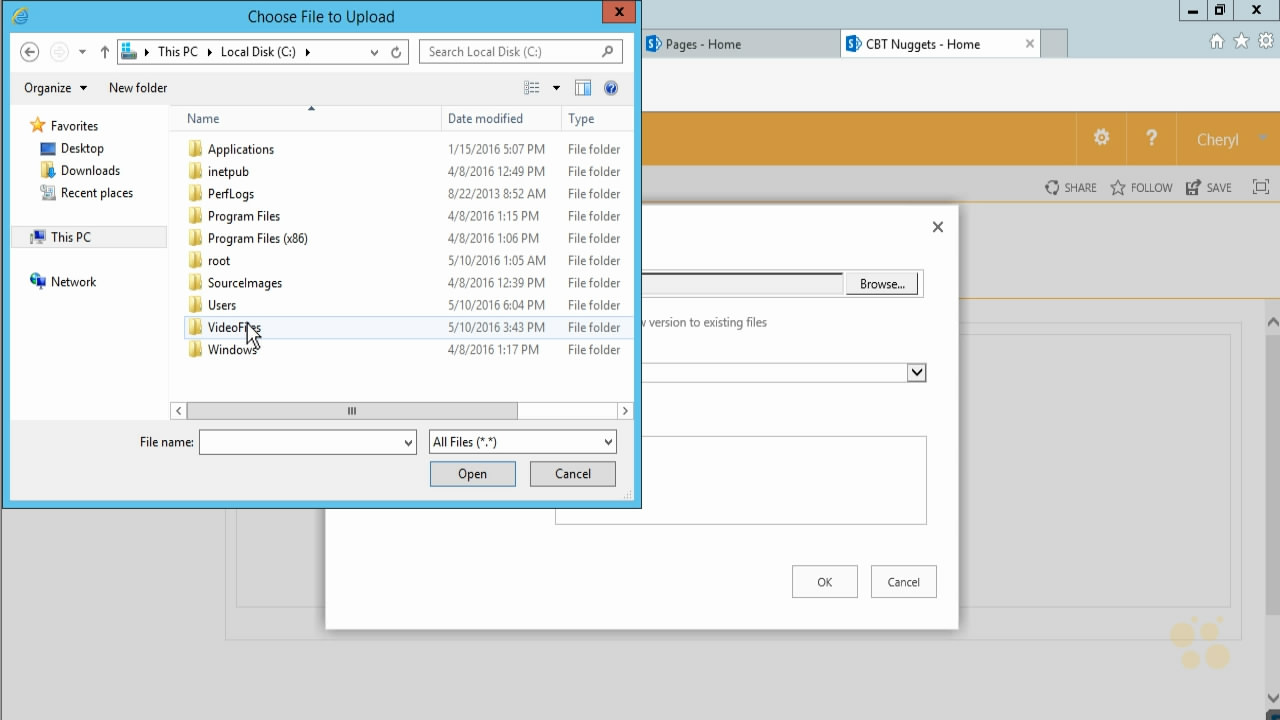This screenshot has width=1280, height=720.
Task: Toggle focus on content icon
Action: 1261,187
